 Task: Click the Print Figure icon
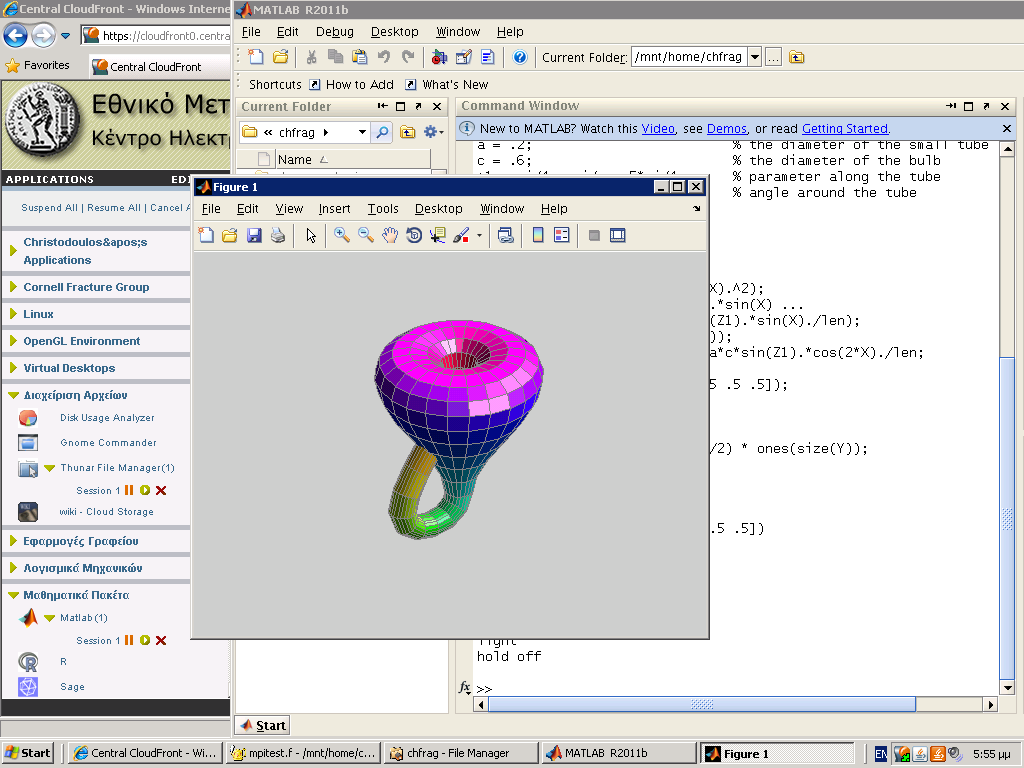[x=278, y=235]
